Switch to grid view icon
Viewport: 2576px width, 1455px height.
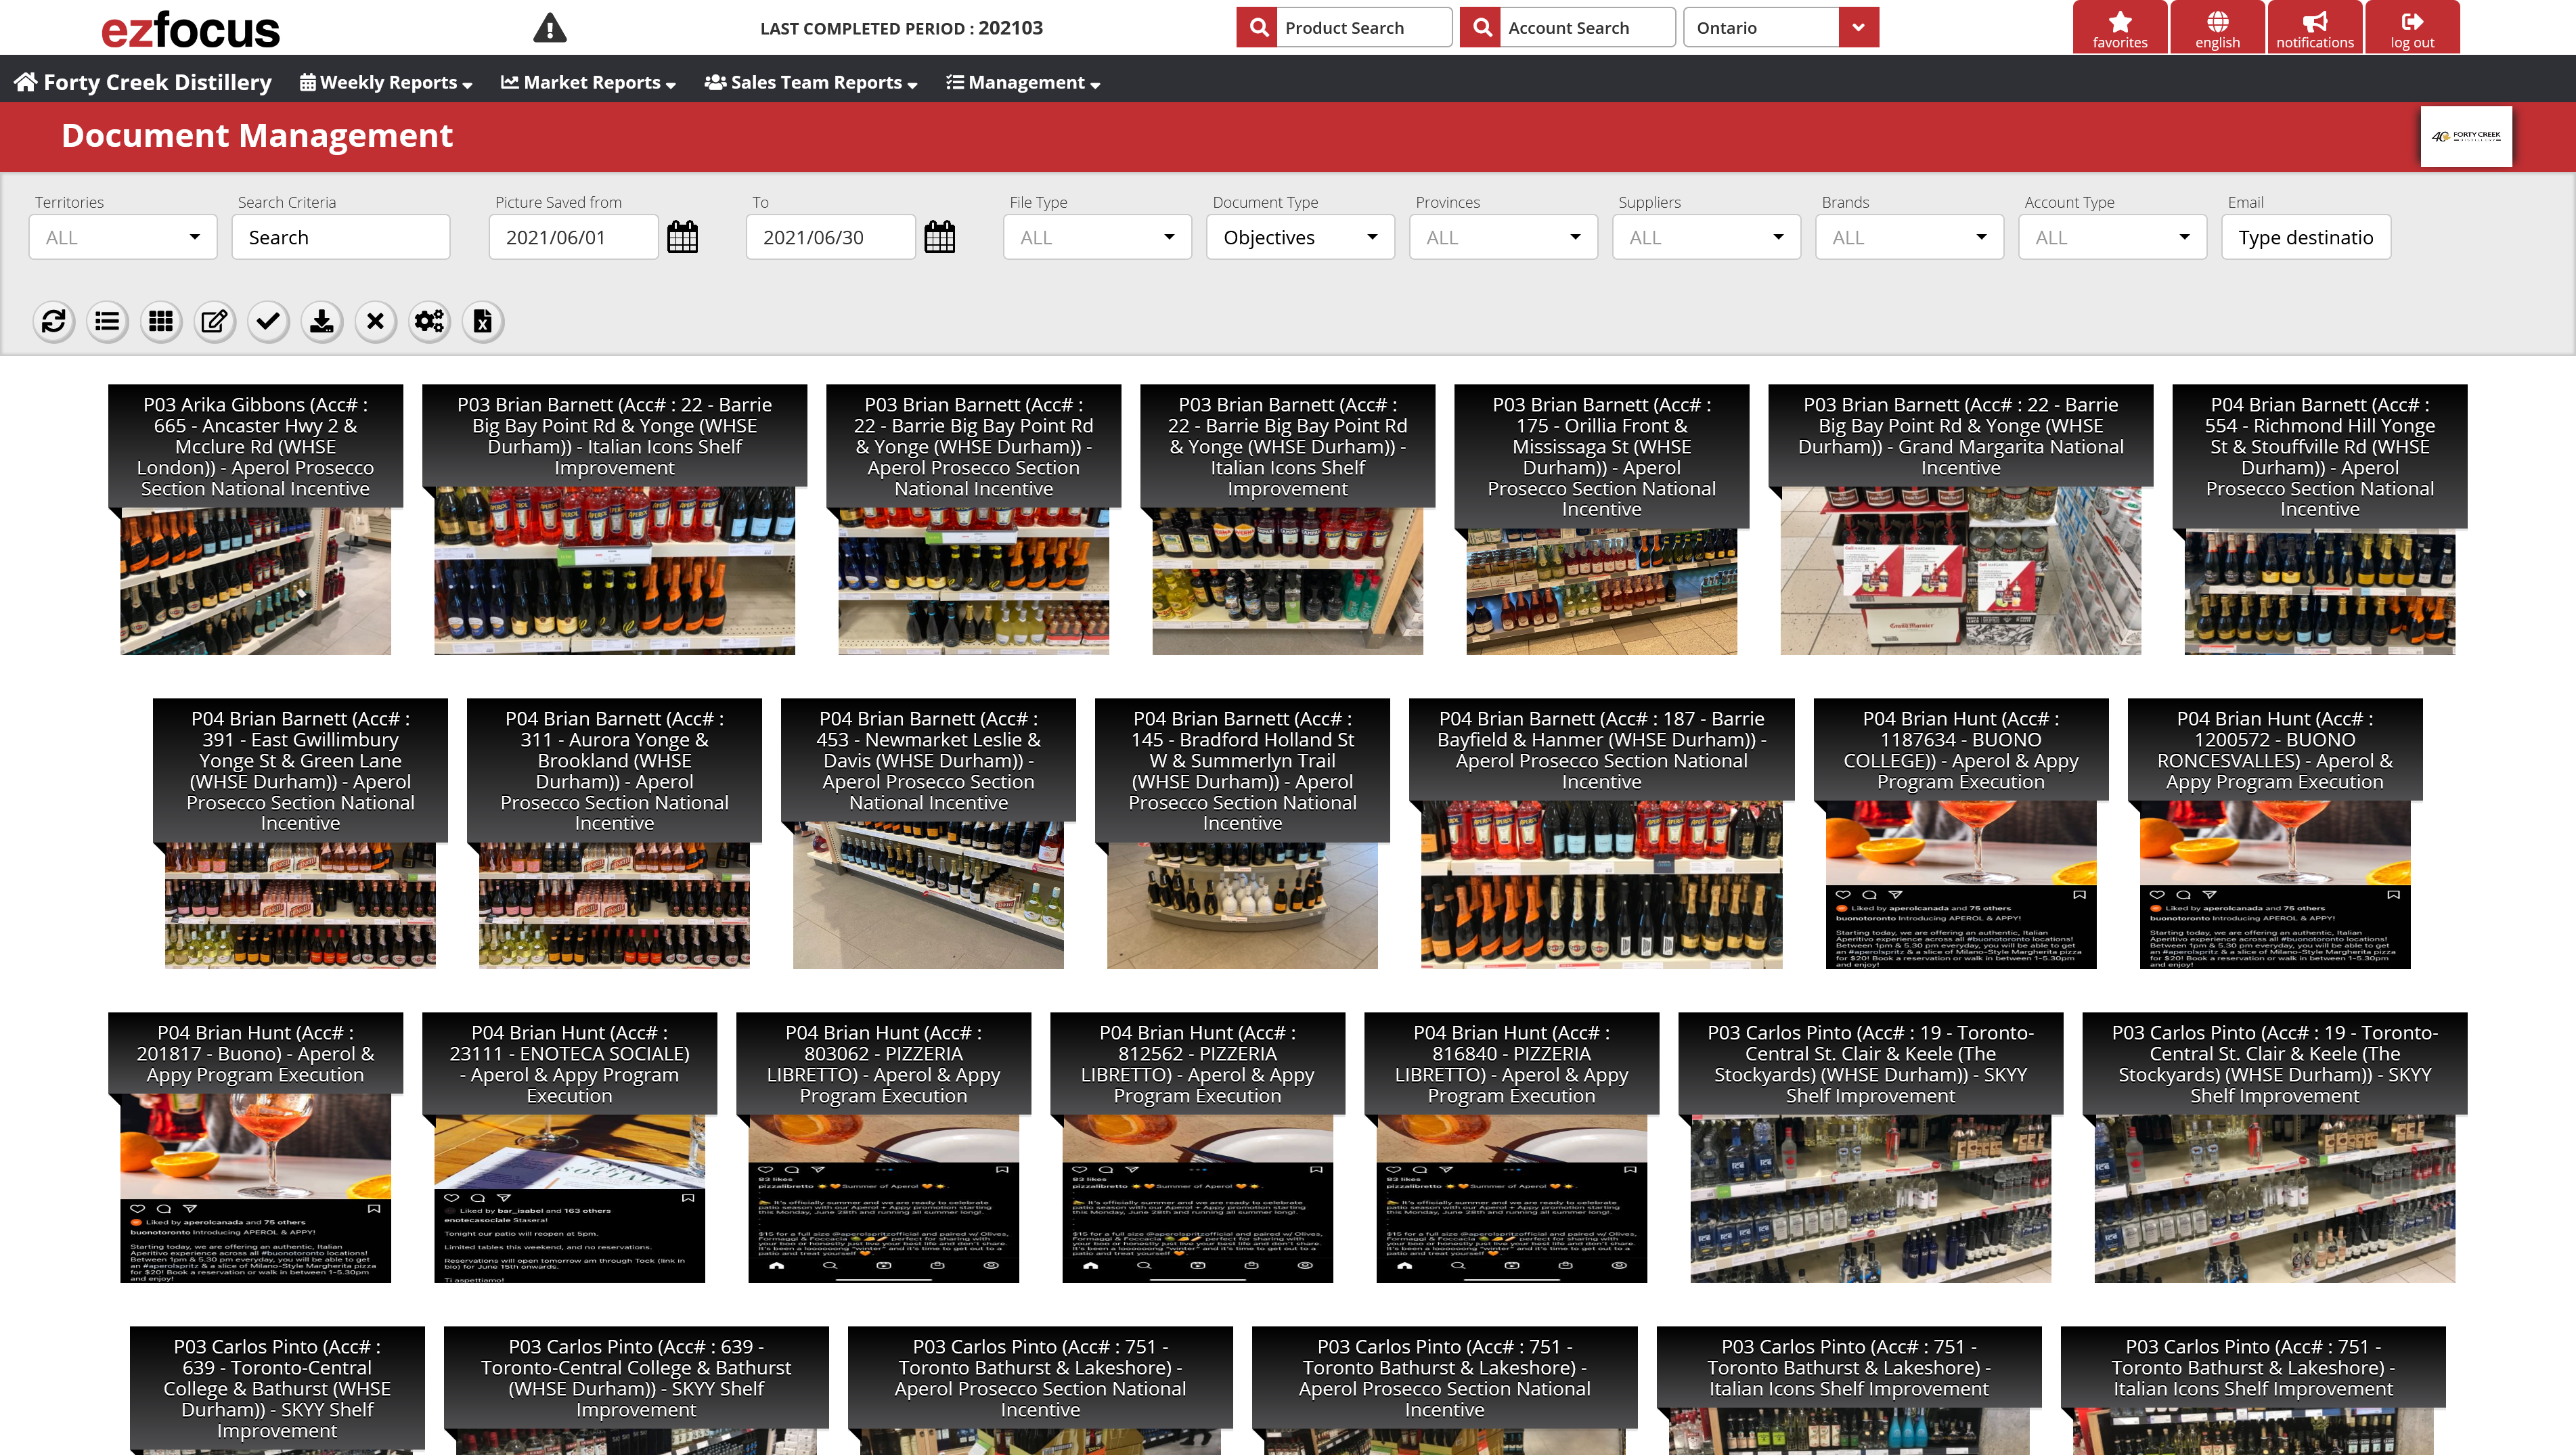pyautogui.click(x=161, y=321)
